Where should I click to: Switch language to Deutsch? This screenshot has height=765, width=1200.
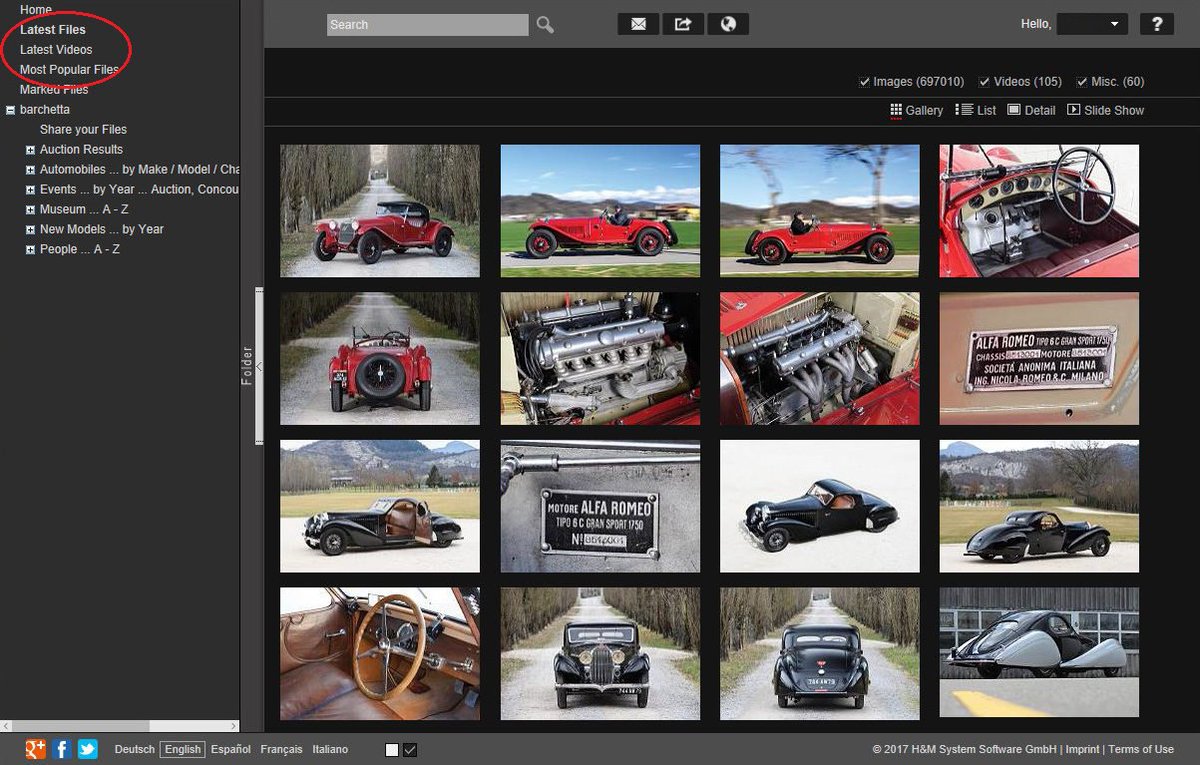(x=135, y=750)
